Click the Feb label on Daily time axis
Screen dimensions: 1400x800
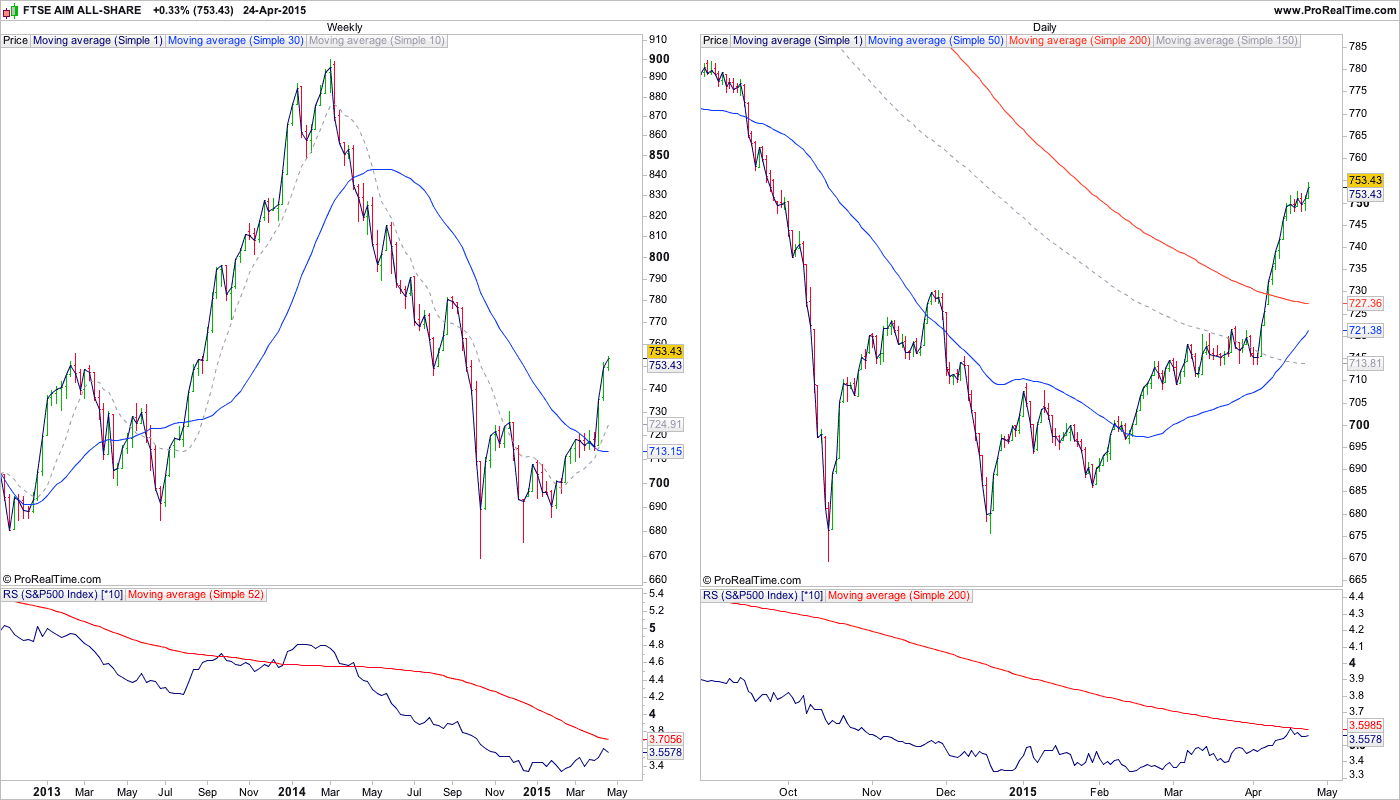pos(1098,792)
